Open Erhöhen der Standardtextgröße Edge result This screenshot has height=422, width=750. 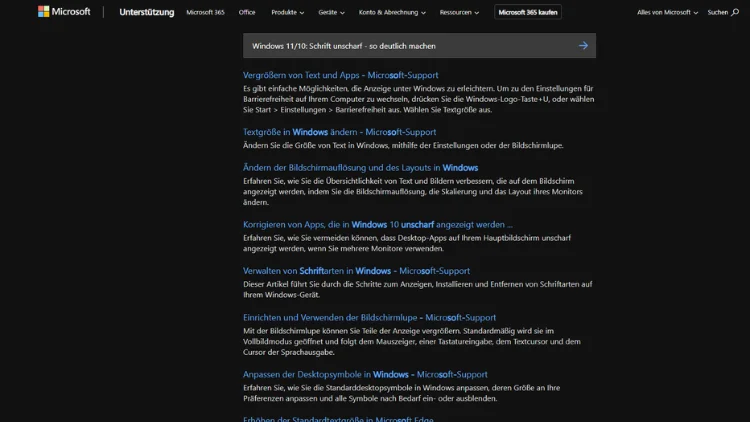pos(338,419)
